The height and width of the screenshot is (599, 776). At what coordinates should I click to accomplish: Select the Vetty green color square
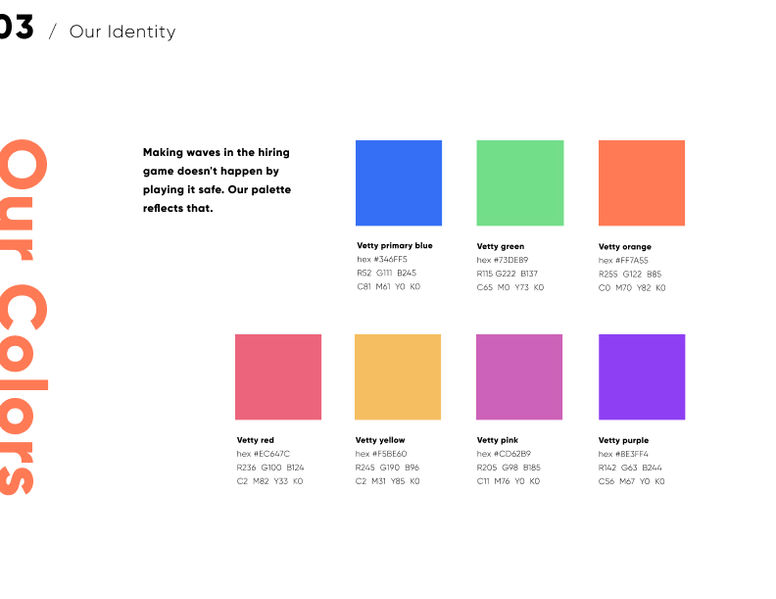[x=519, y=183]
